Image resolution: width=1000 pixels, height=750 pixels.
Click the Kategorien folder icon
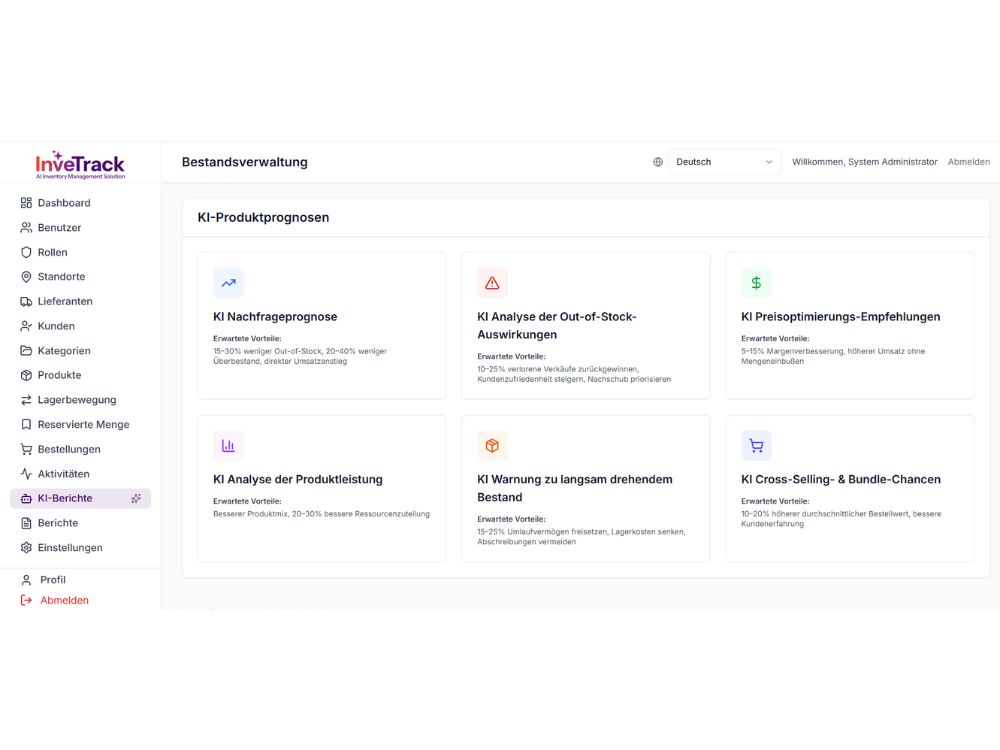click(26, 351)
